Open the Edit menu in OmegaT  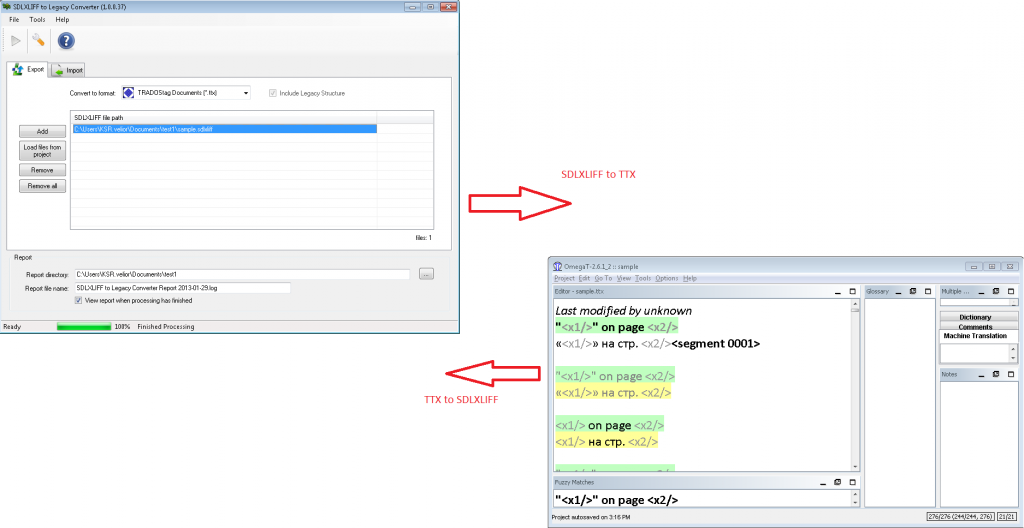(584, 278)
